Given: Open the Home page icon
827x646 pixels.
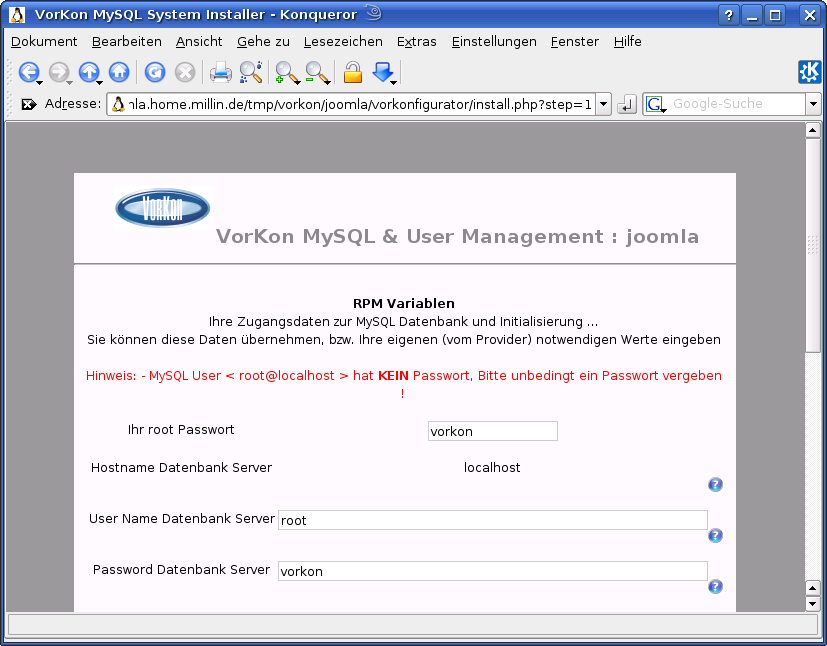Looking at the screenshot, I should [x=119, y=72].
